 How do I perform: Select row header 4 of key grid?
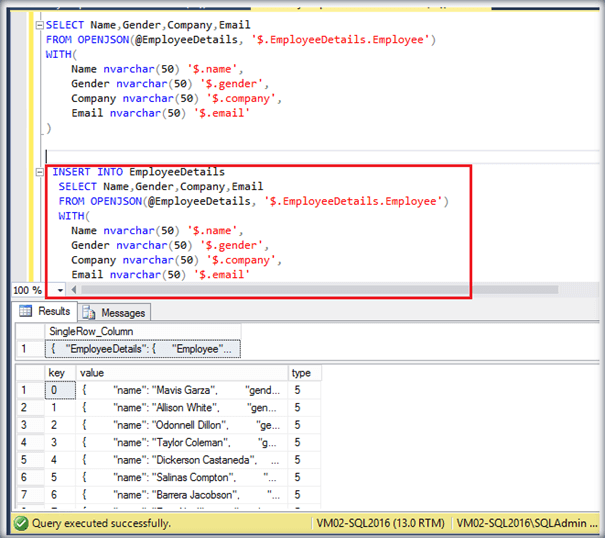pyautogui.click(x=30, y=442)
